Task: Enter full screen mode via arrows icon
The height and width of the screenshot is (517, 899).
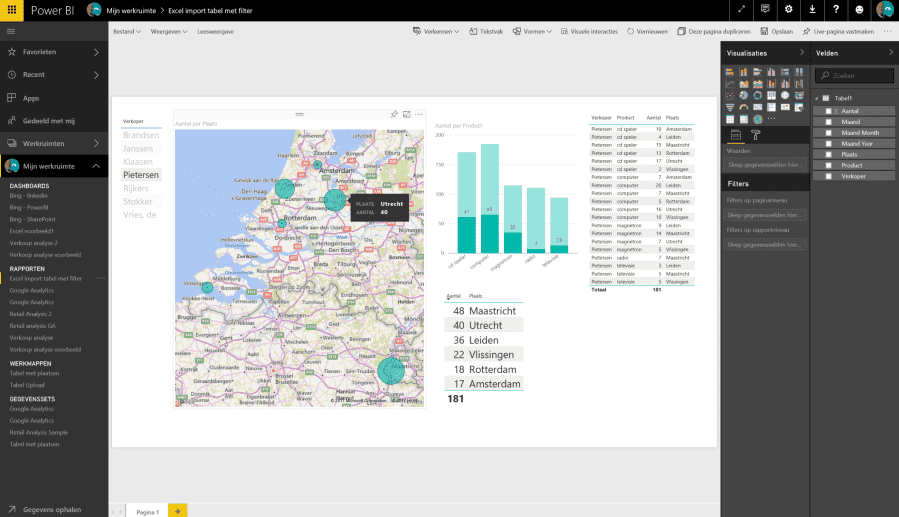Action: point(741,9)
